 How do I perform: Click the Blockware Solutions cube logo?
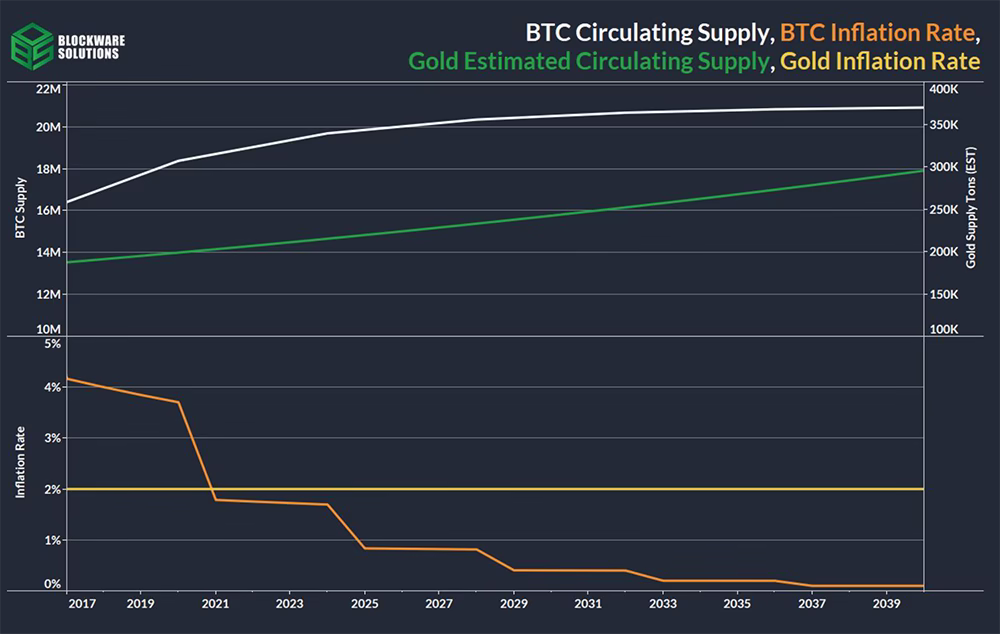pyautogui.click(x=32, y=47)
